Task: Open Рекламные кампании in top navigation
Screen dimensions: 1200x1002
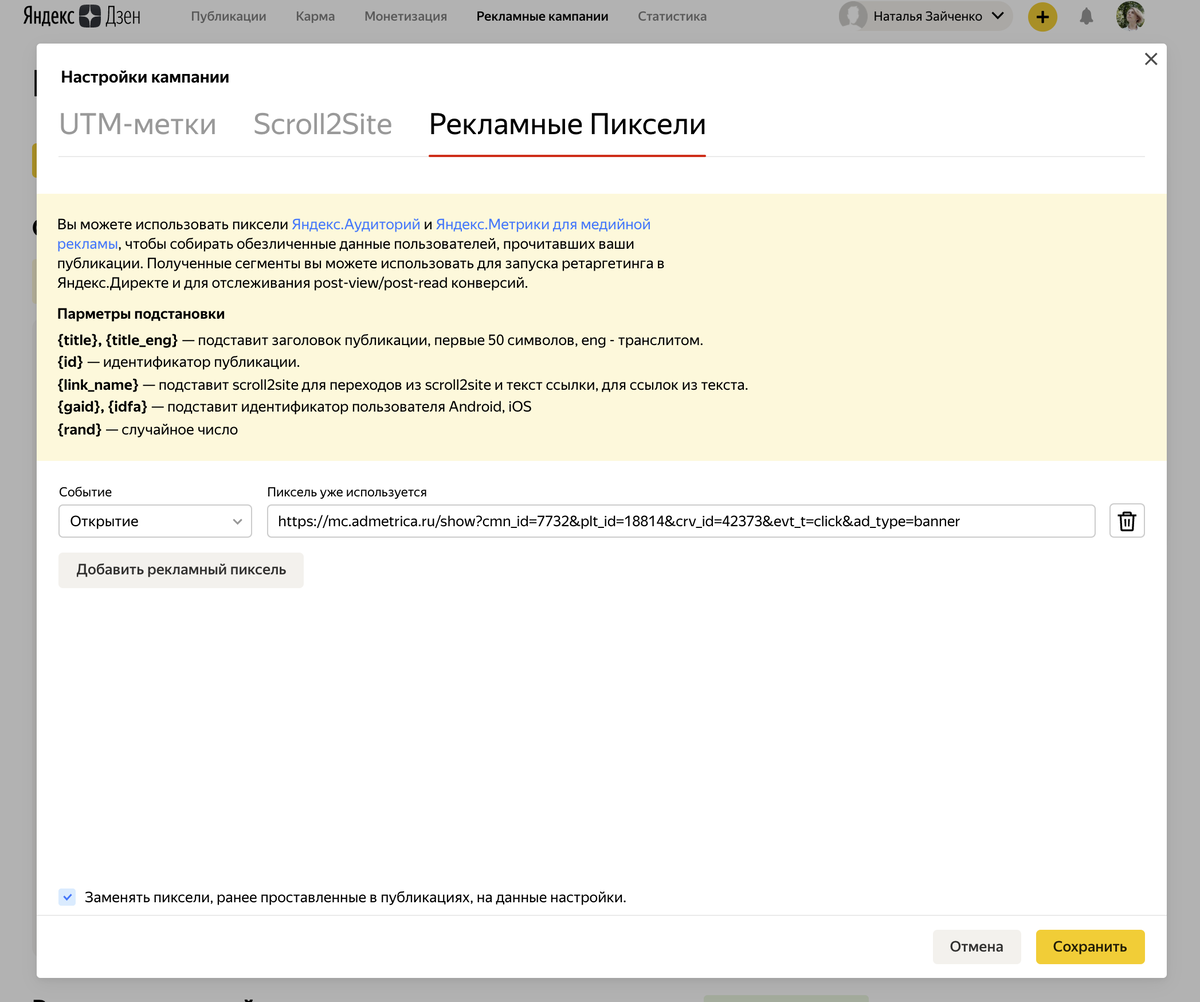Action: click(x=542, y=16)
